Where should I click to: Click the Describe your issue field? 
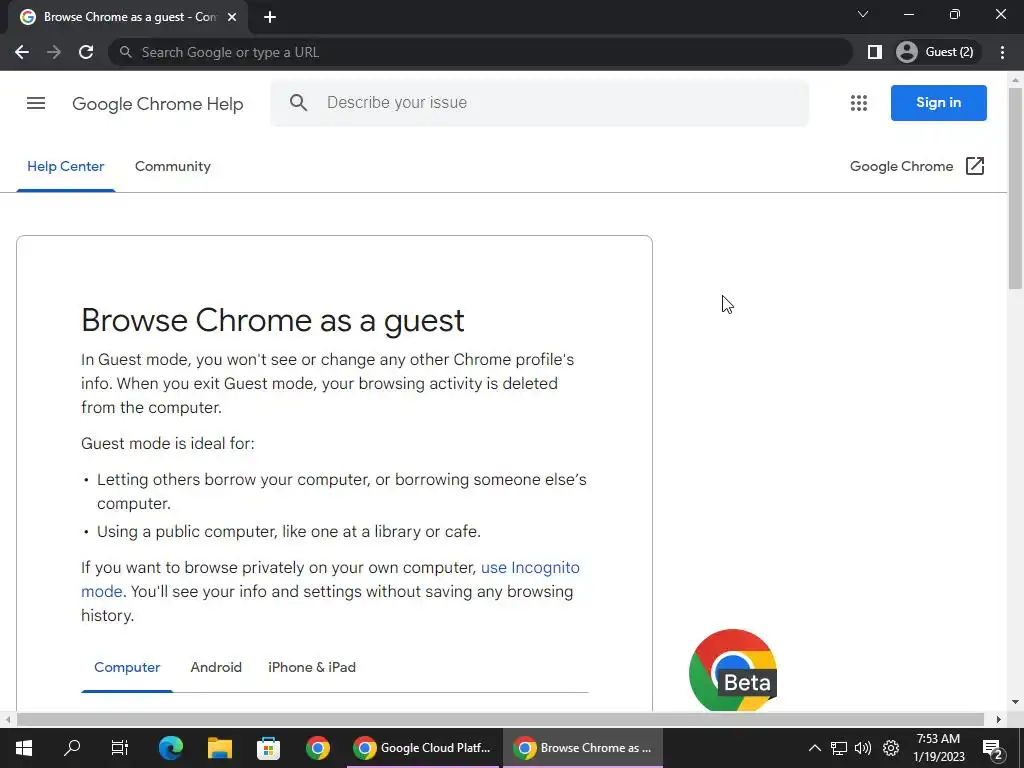539,103
